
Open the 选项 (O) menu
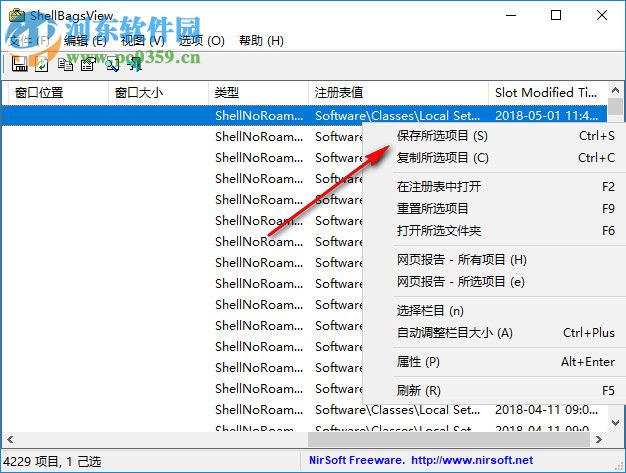click(201, 40)
